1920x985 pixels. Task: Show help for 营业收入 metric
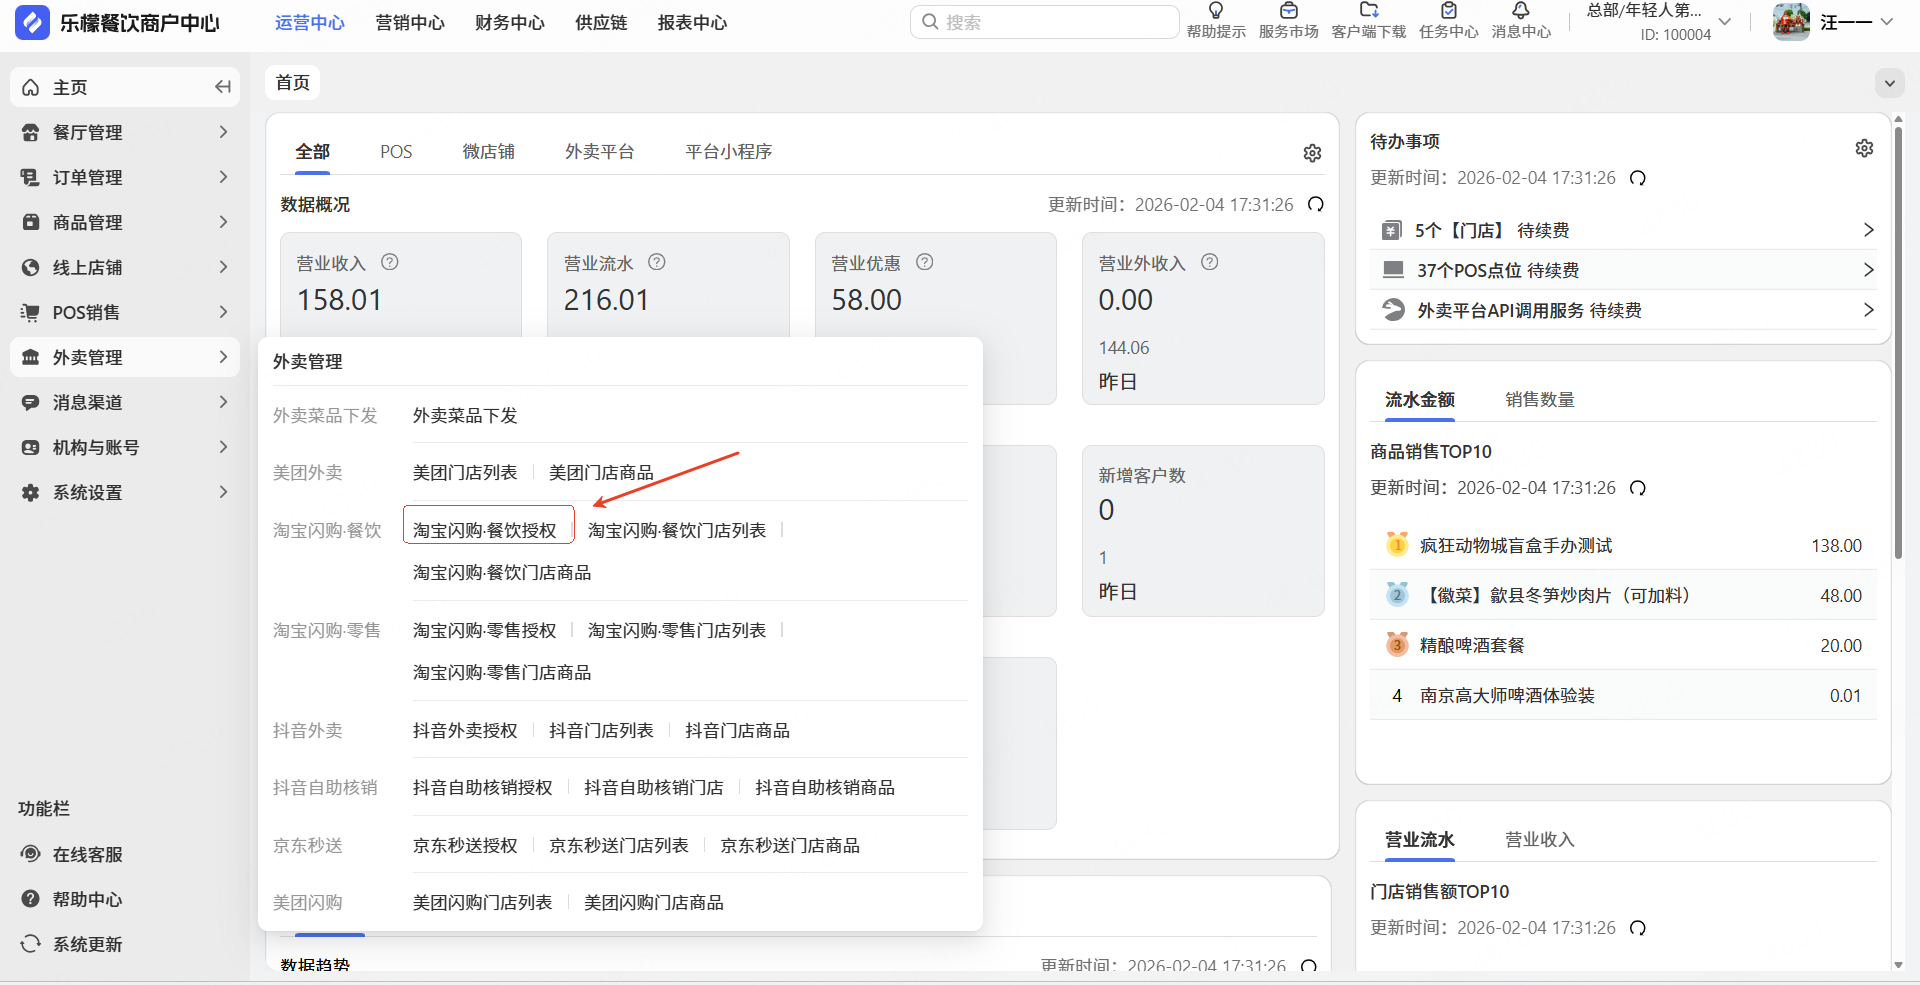(x=390, y=262)
